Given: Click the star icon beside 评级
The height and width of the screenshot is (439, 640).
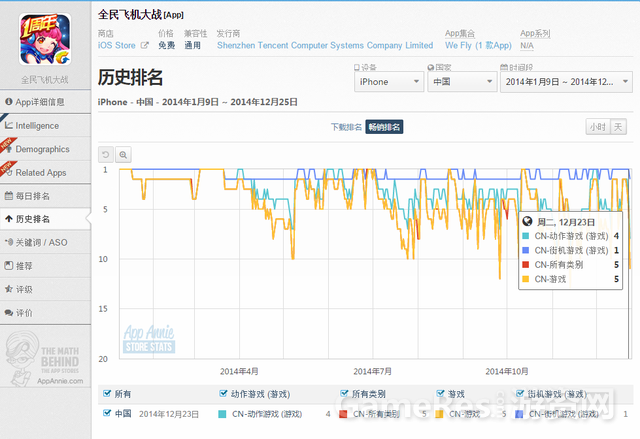Looking at the screenshot, I should [9, 289].
